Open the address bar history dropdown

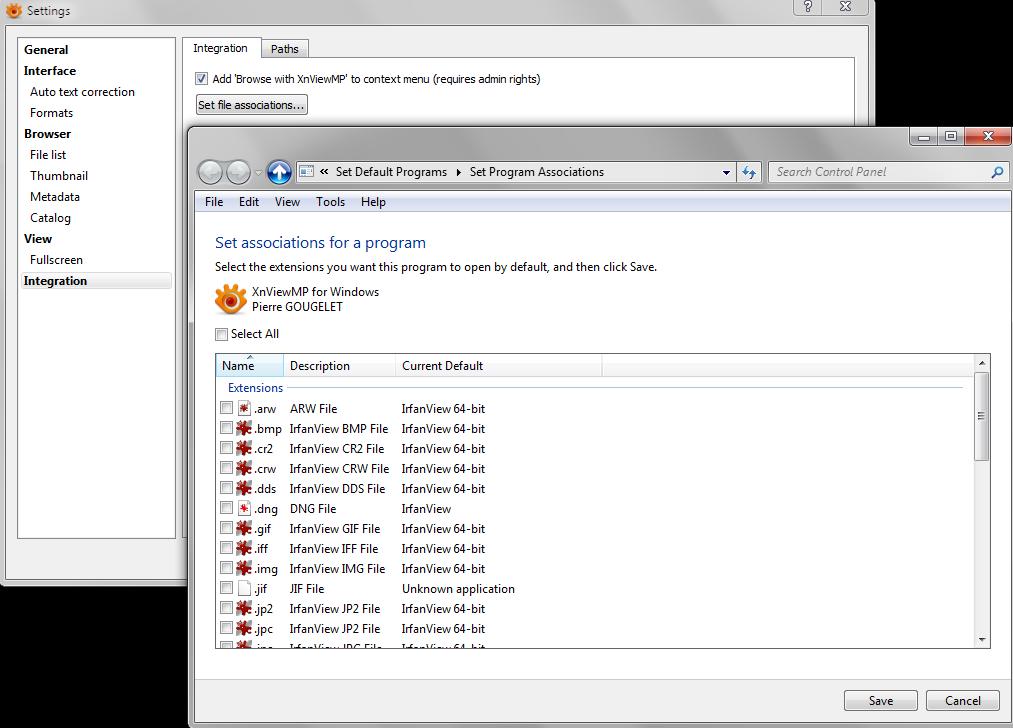[x=726, y=172]
